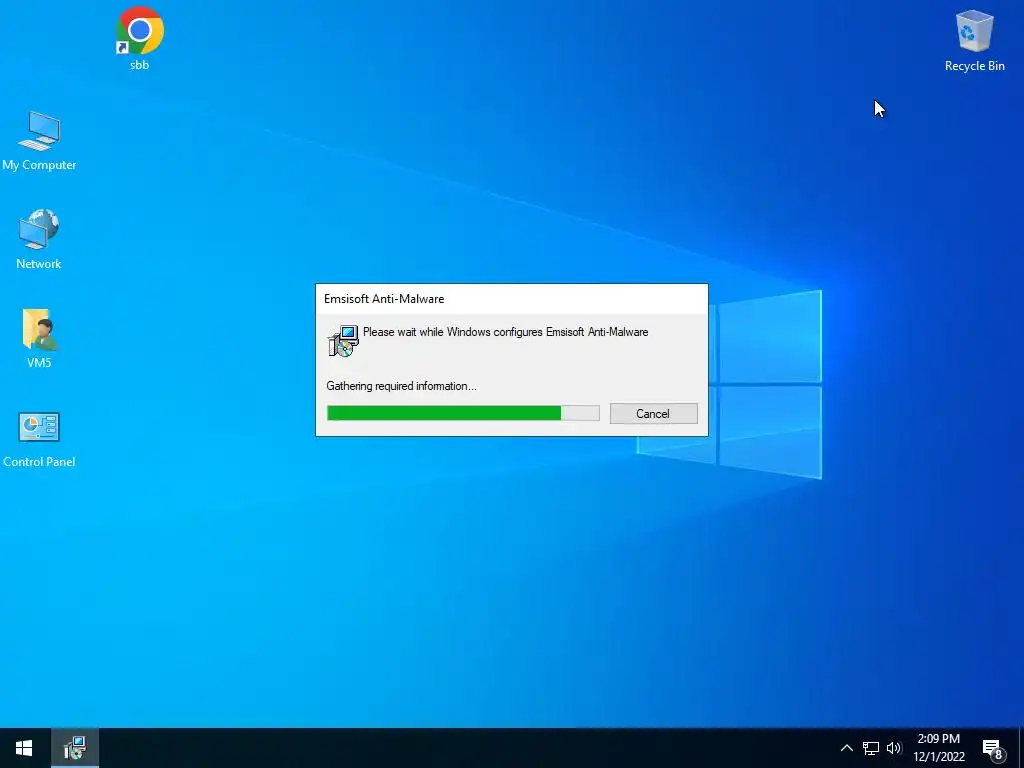Click the installer taskbar button
1024x768 pixels.
coord(75,748)
